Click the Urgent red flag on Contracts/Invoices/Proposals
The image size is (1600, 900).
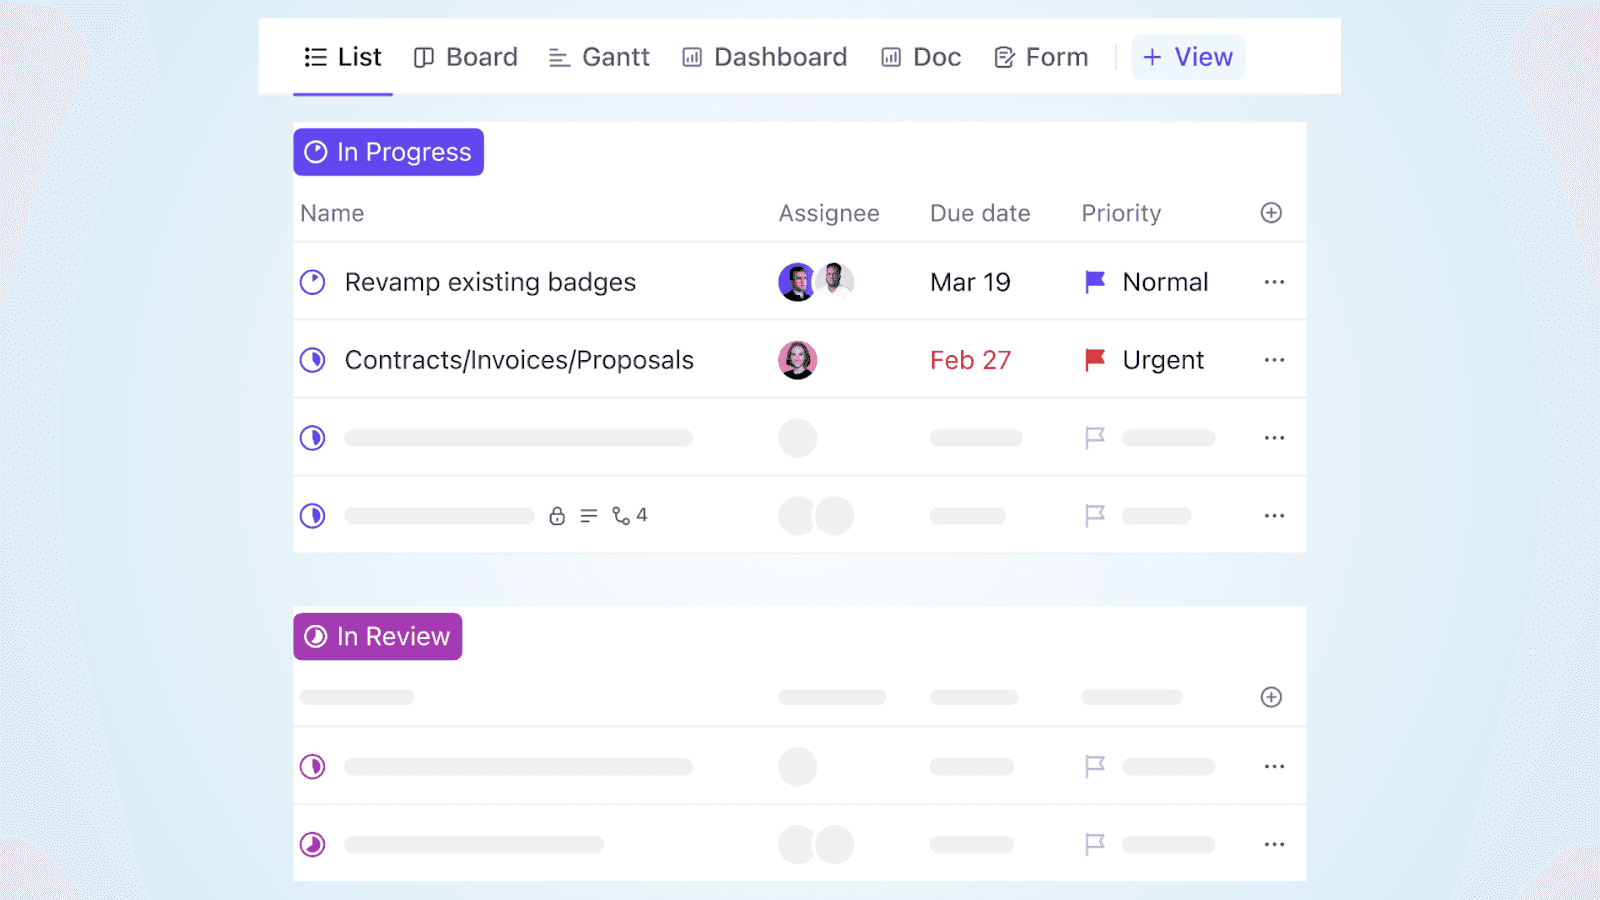coord(1094,360)
